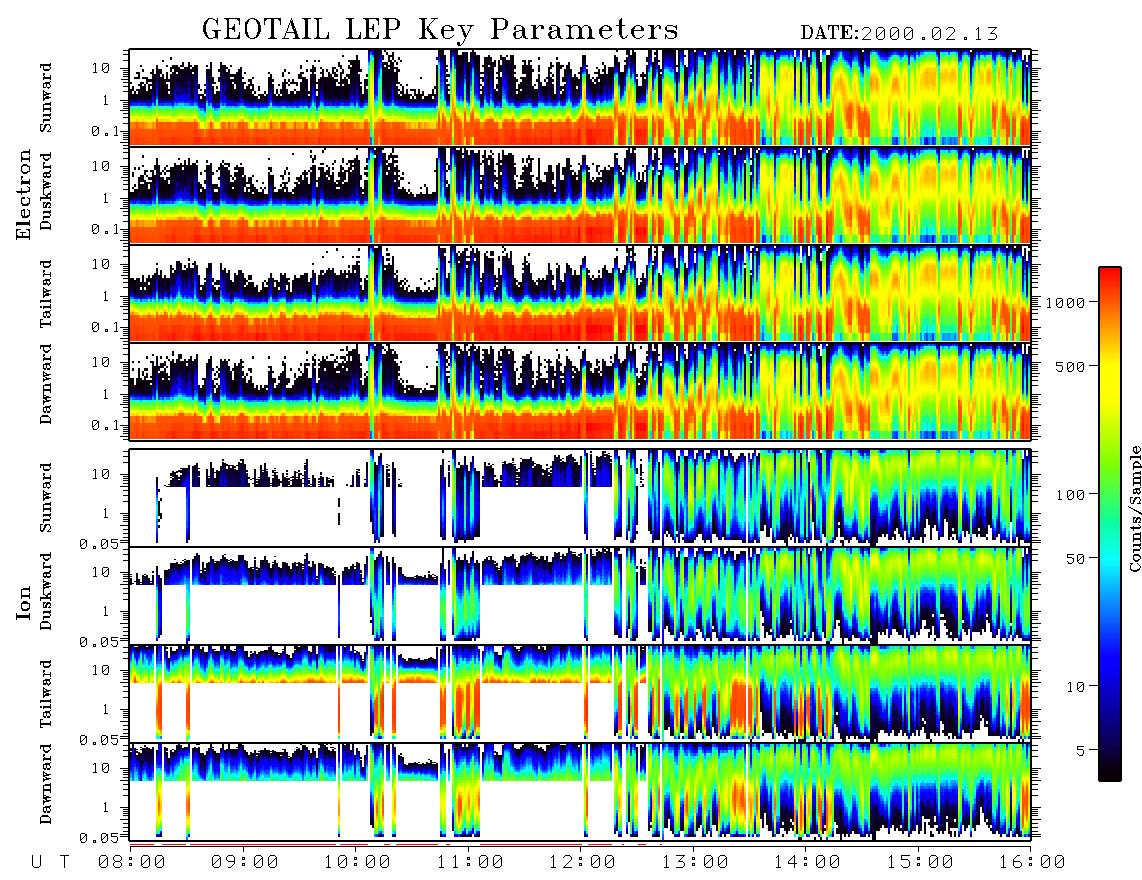Select the Ion "Sunward" panel label
The height and width of the screenshot is (880, 1142).
click(46, 497)
